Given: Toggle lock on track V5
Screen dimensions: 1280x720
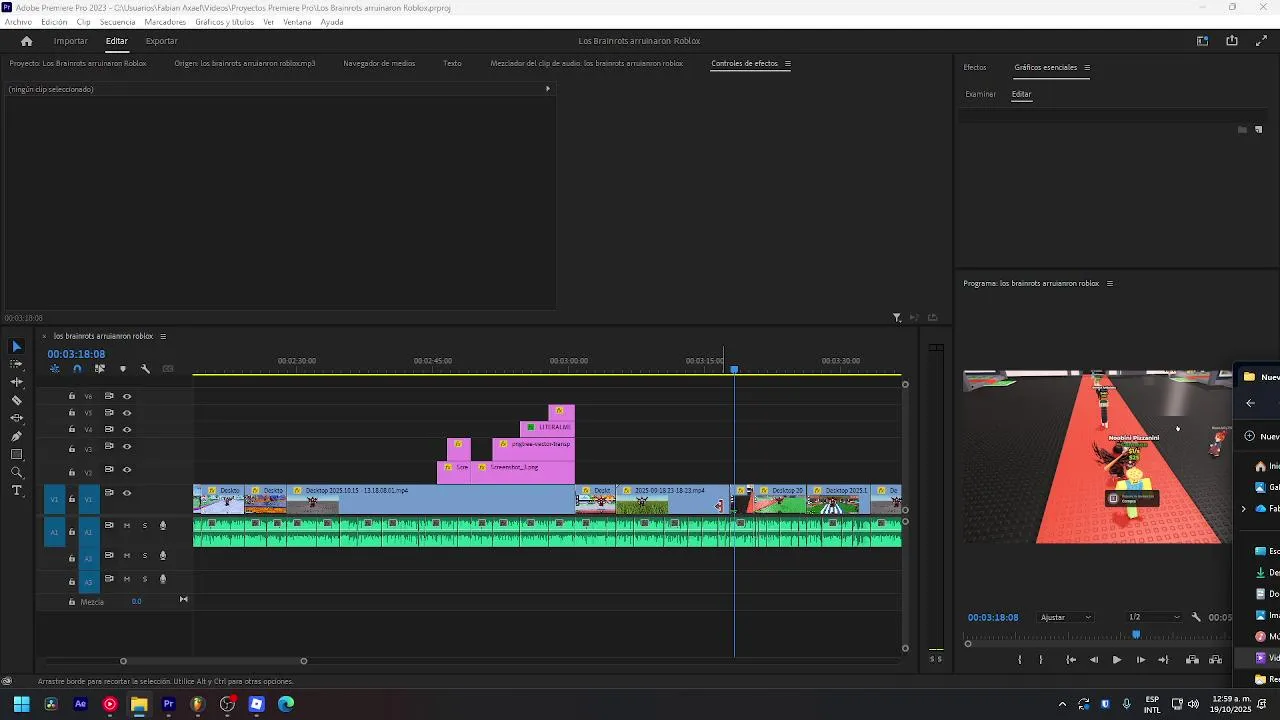Looking at the screenshot, I should 72,412.
